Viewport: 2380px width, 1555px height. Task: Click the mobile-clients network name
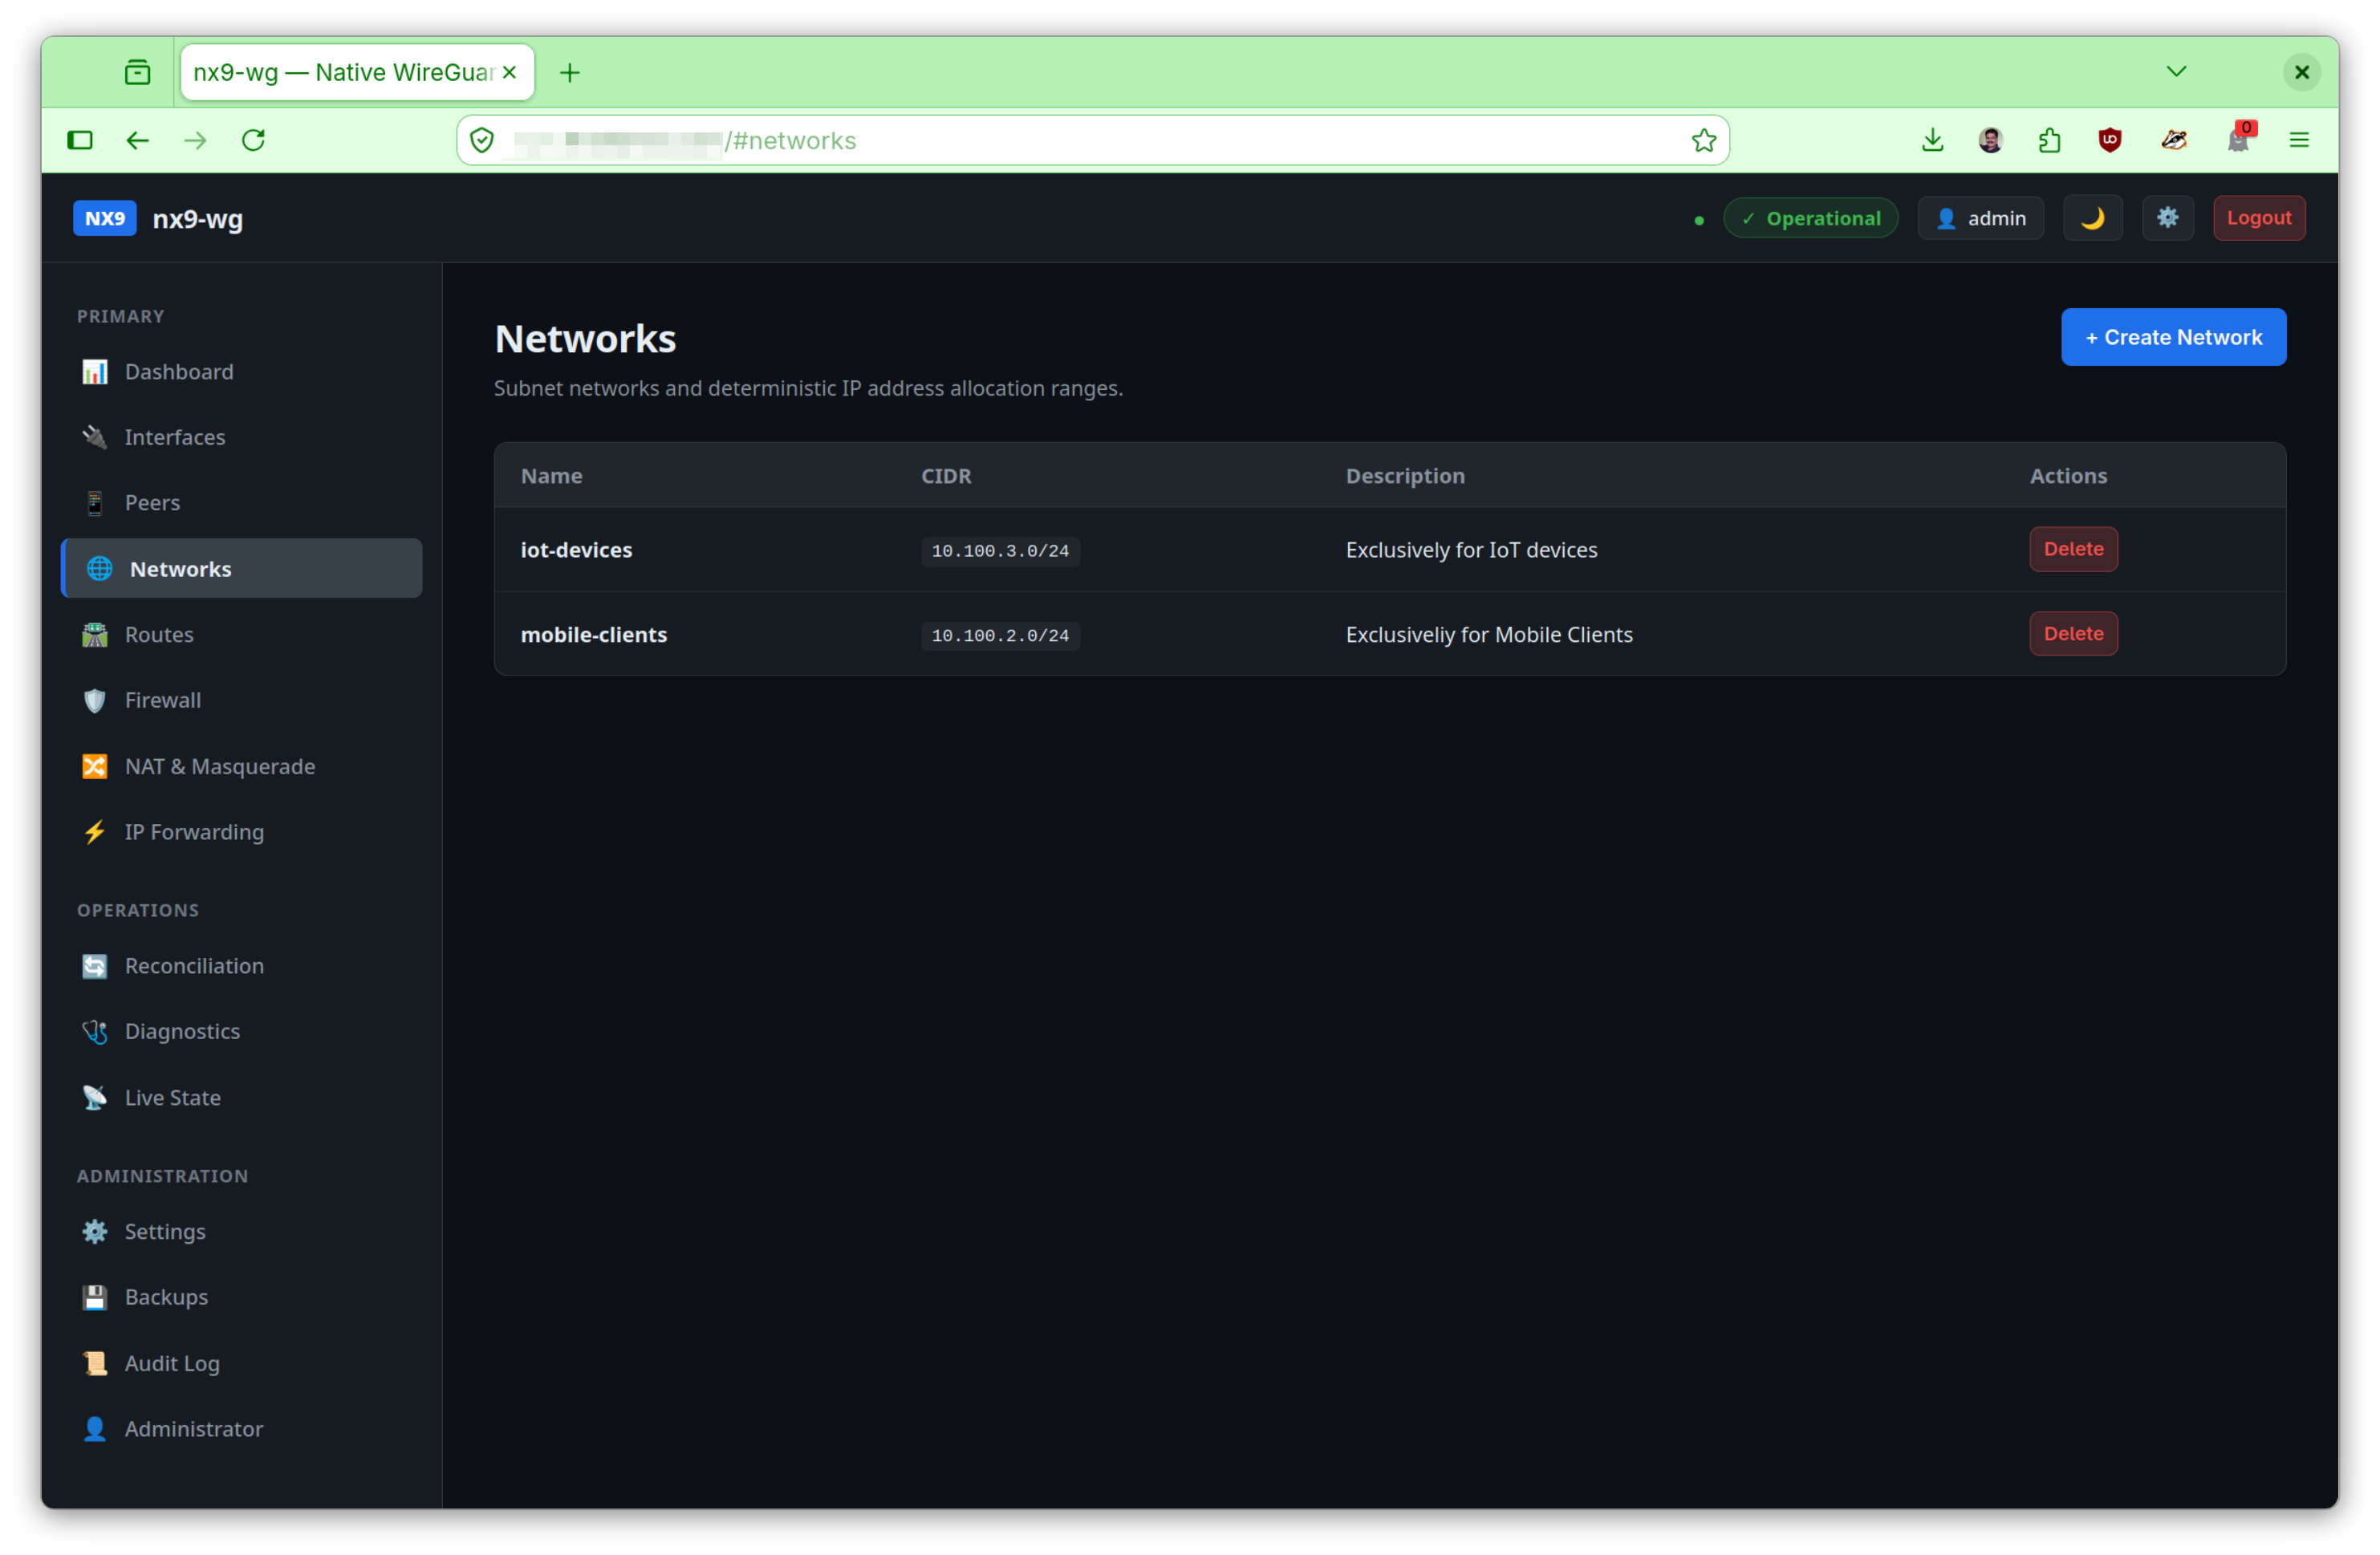point(593,635)
